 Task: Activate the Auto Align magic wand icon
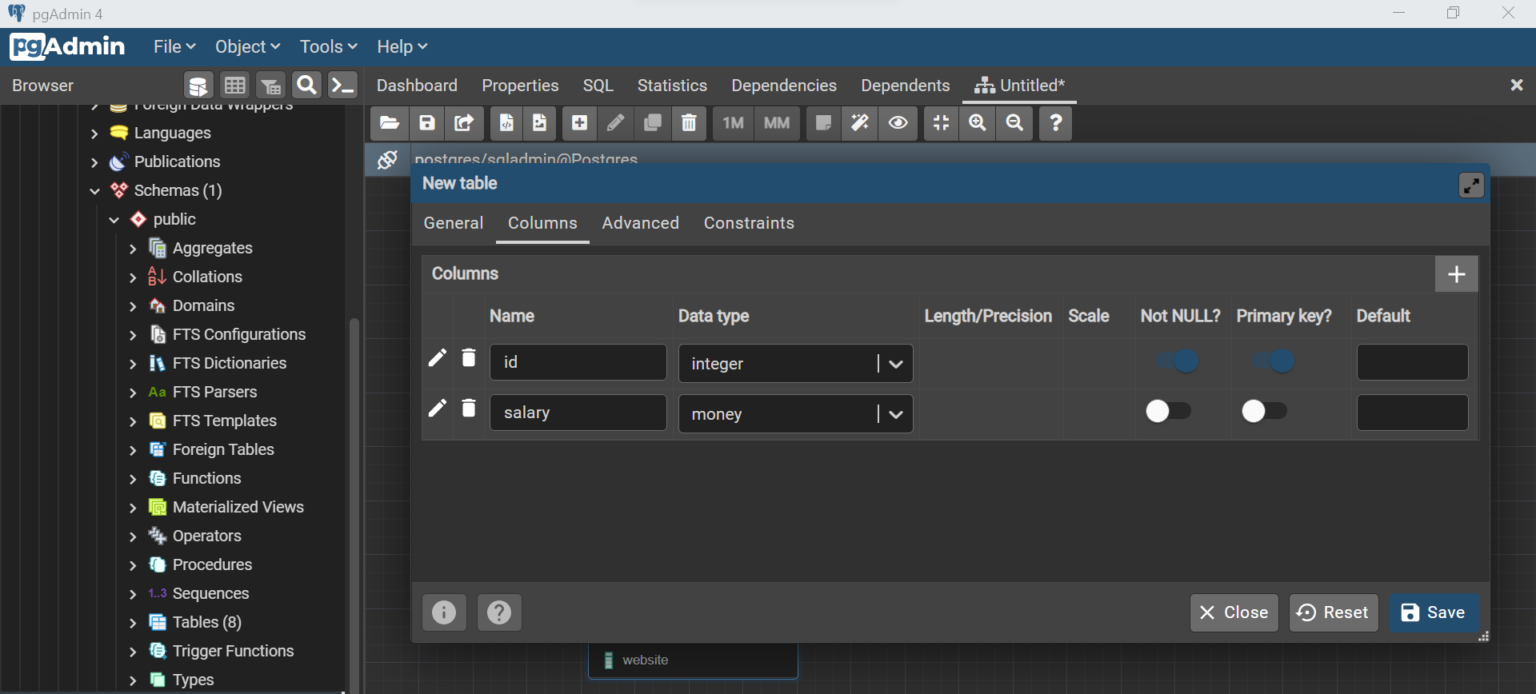(859, 123)
